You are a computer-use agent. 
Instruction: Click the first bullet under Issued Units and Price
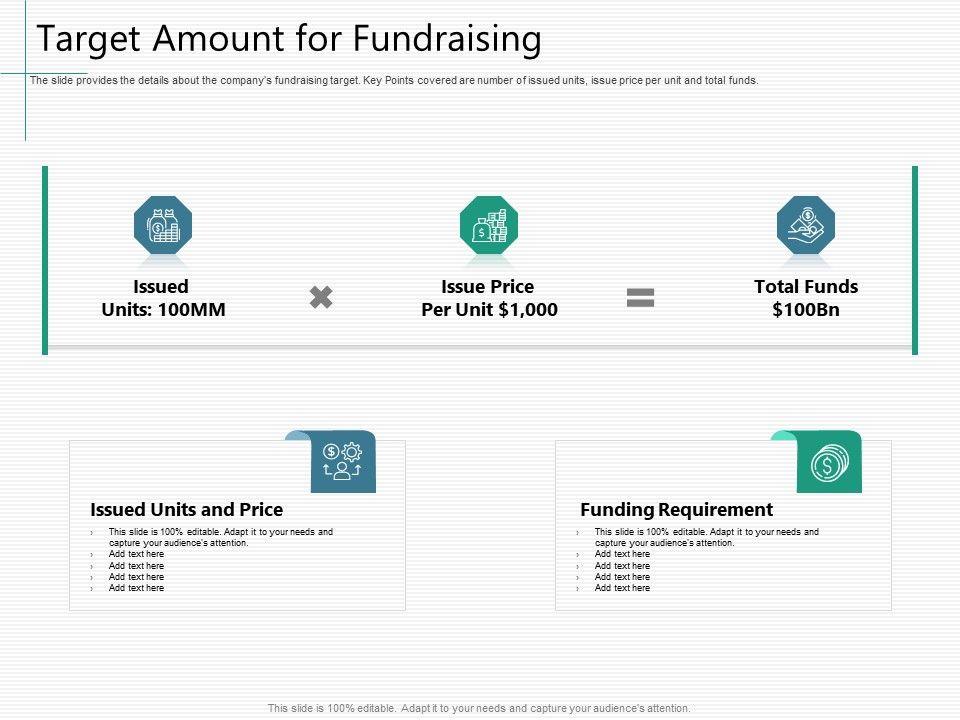(x=220, y=537)
